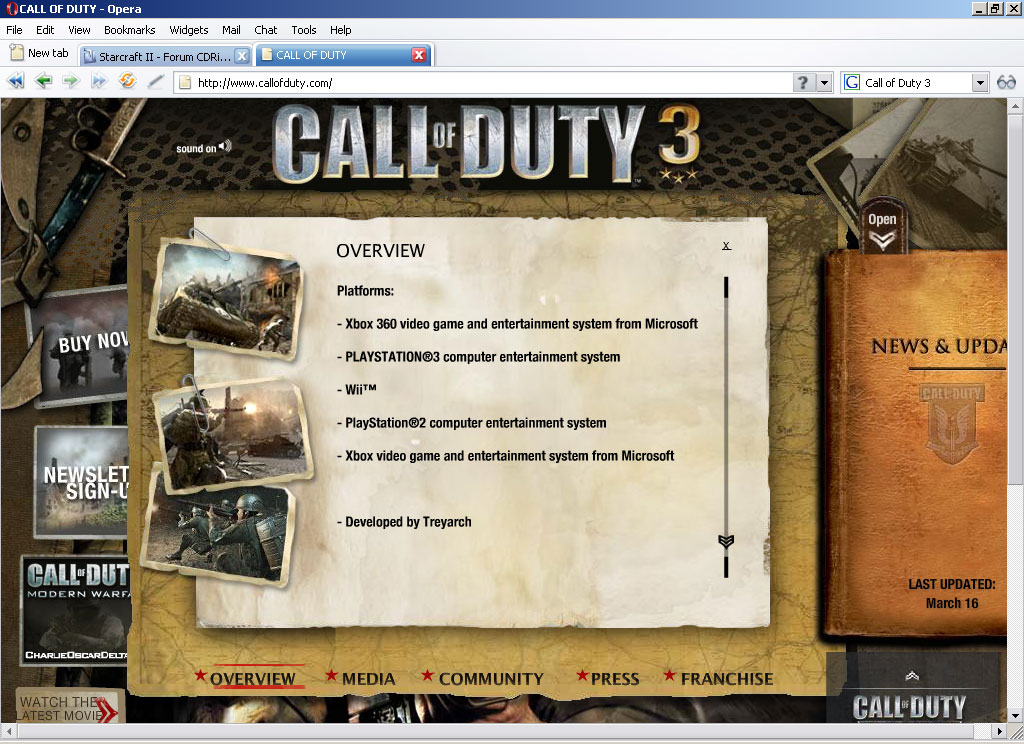Click the question mark icon in the address bar

click(802, 83)
